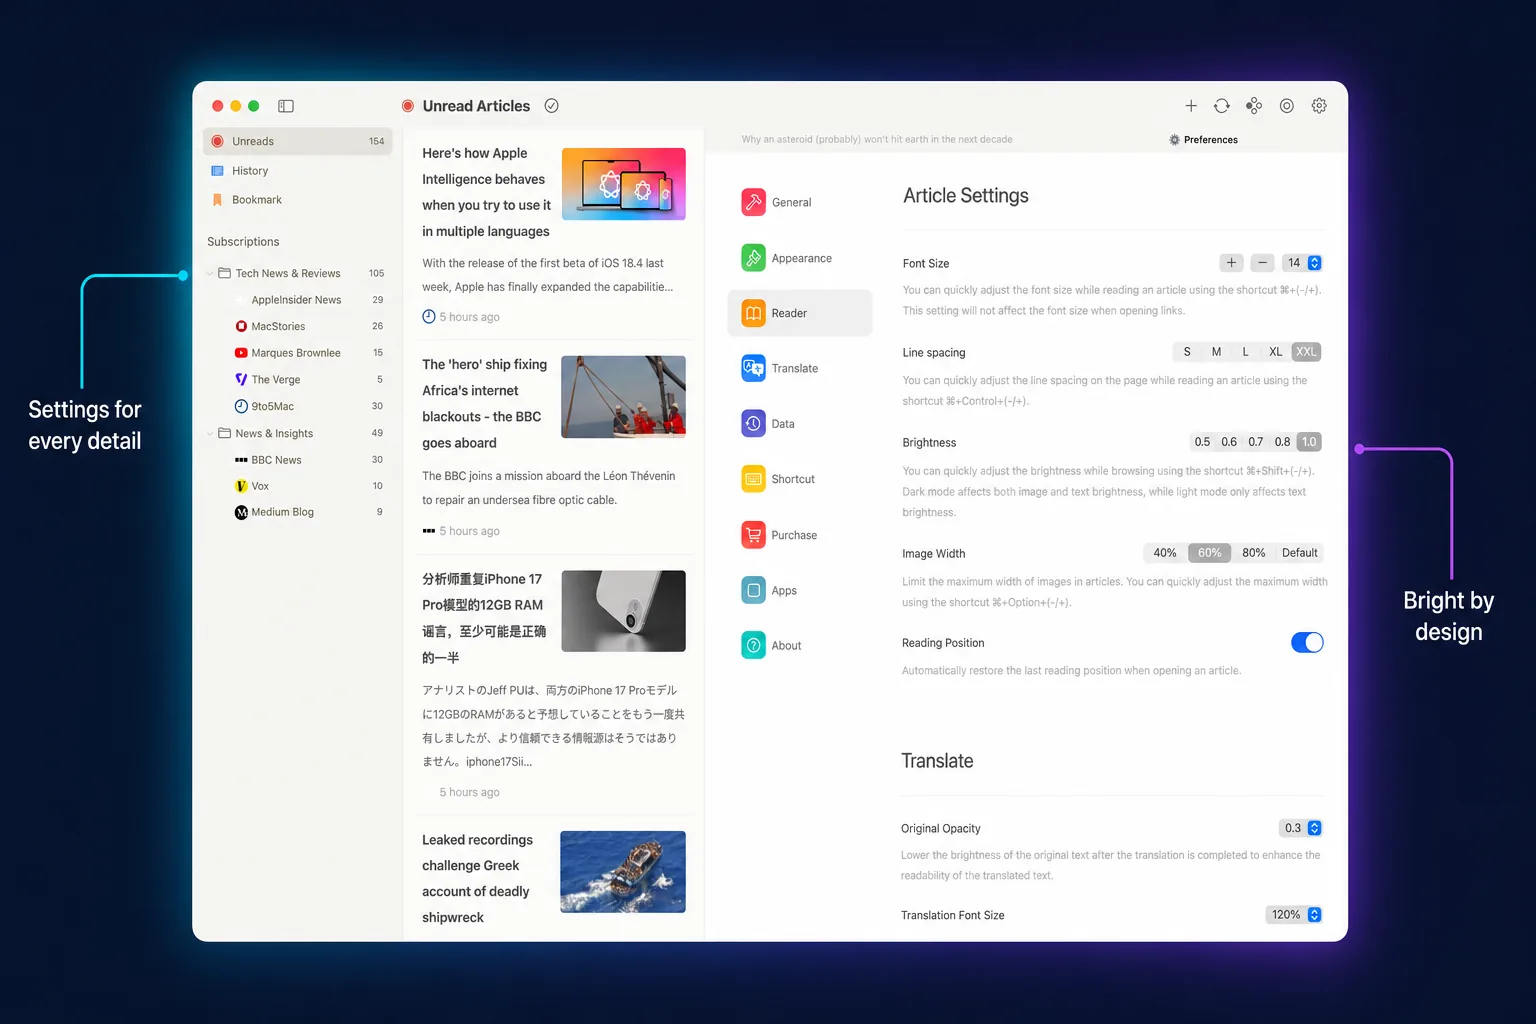Viewport: 1536px width, 1024px height.
Task: Open the Greek shipwreck article thumbnail
Action: pos(623,872)
